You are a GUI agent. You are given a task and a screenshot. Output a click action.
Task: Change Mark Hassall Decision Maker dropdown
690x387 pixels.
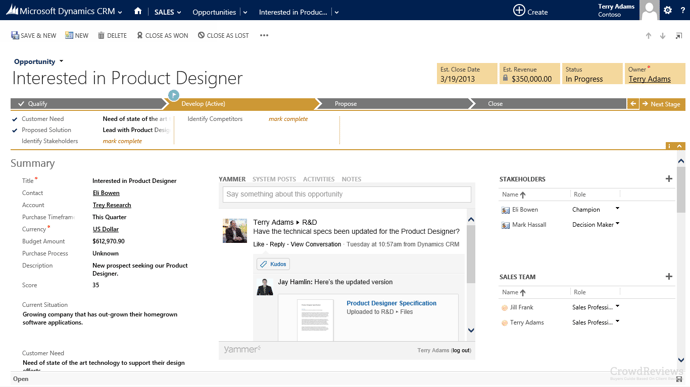tap(617, 223)
